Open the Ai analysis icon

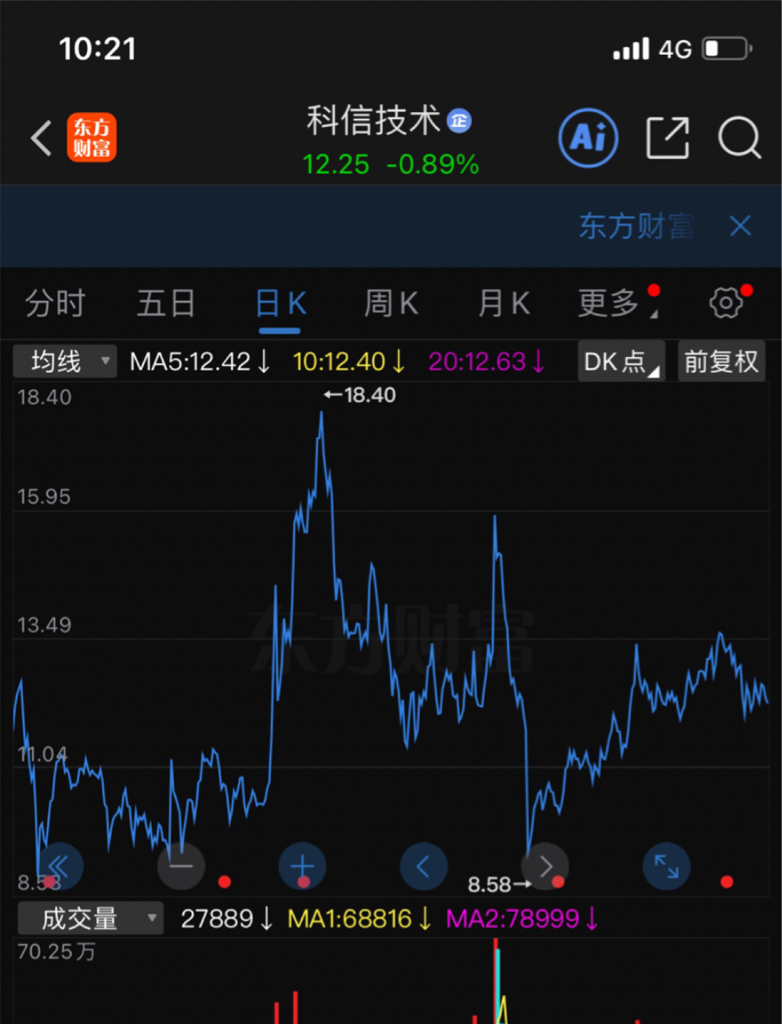click(588, 138)
